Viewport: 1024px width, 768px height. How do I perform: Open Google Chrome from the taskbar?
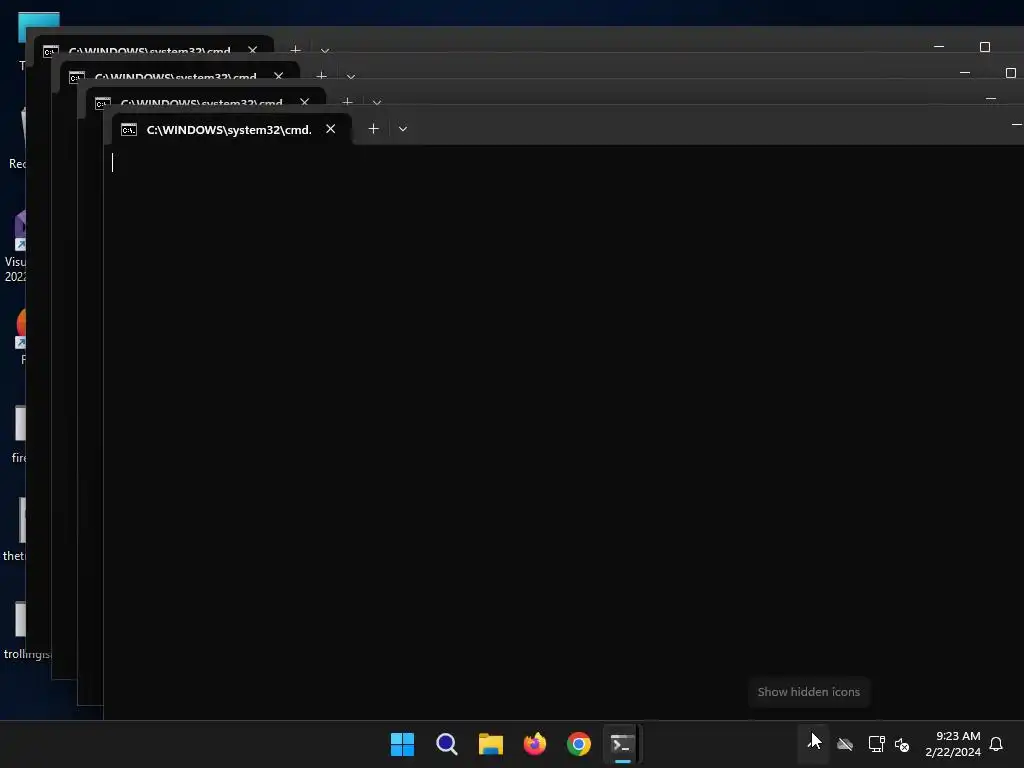pos(579,744)
